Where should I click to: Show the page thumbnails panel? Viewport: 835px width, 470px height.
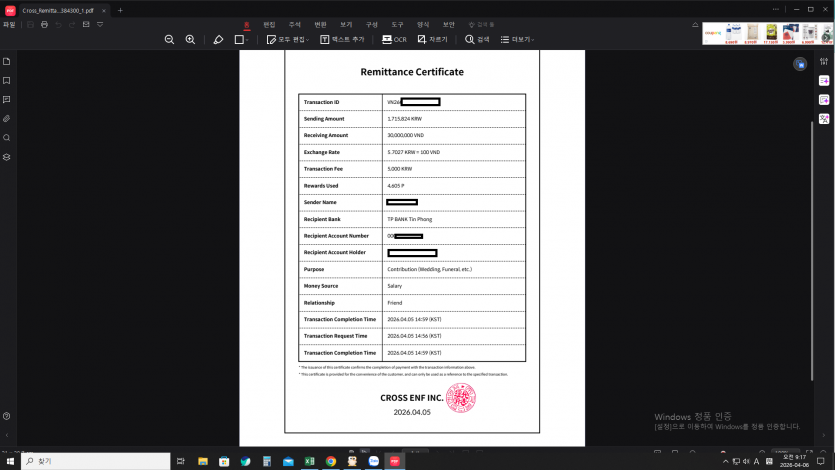[7, 62]
